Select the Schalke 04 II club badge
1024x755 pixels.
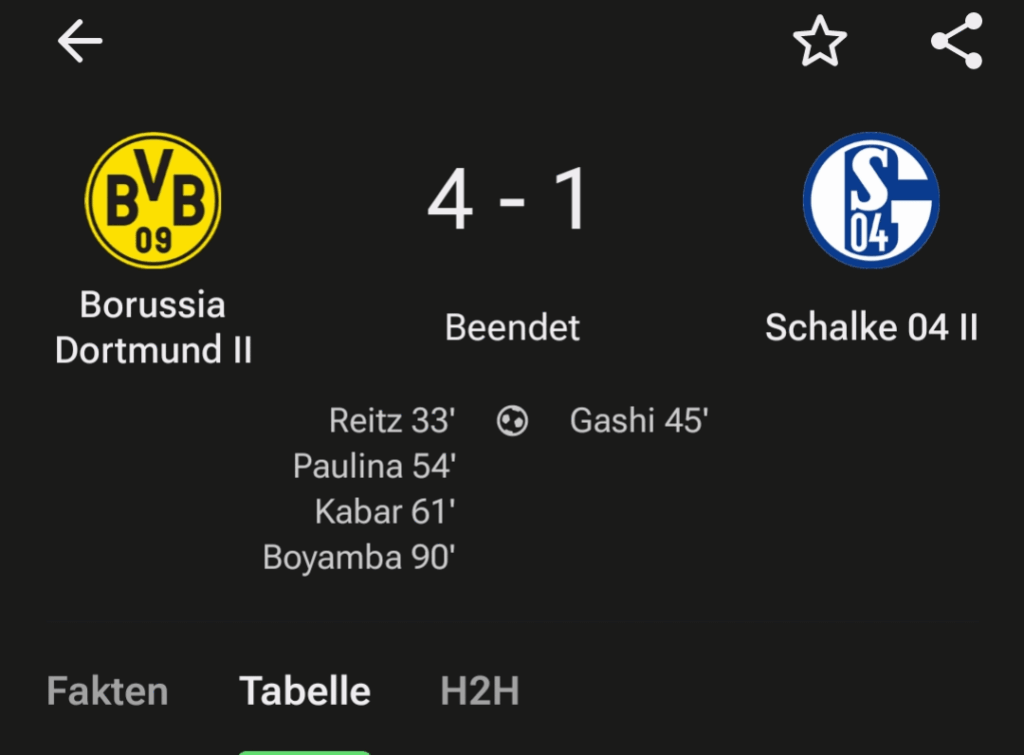click(x=870, y=200)
